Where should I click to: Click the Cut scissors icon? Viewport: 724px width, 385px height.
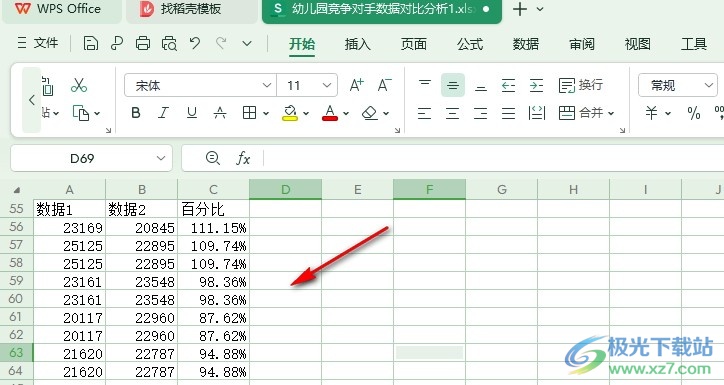tap(79, 85)
